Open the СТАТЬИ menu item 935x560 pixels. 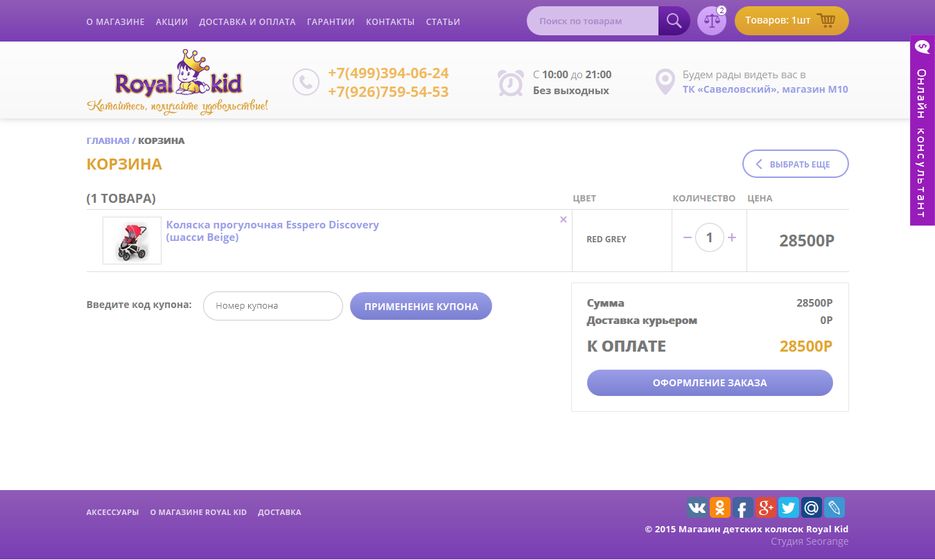coord(442,21)
